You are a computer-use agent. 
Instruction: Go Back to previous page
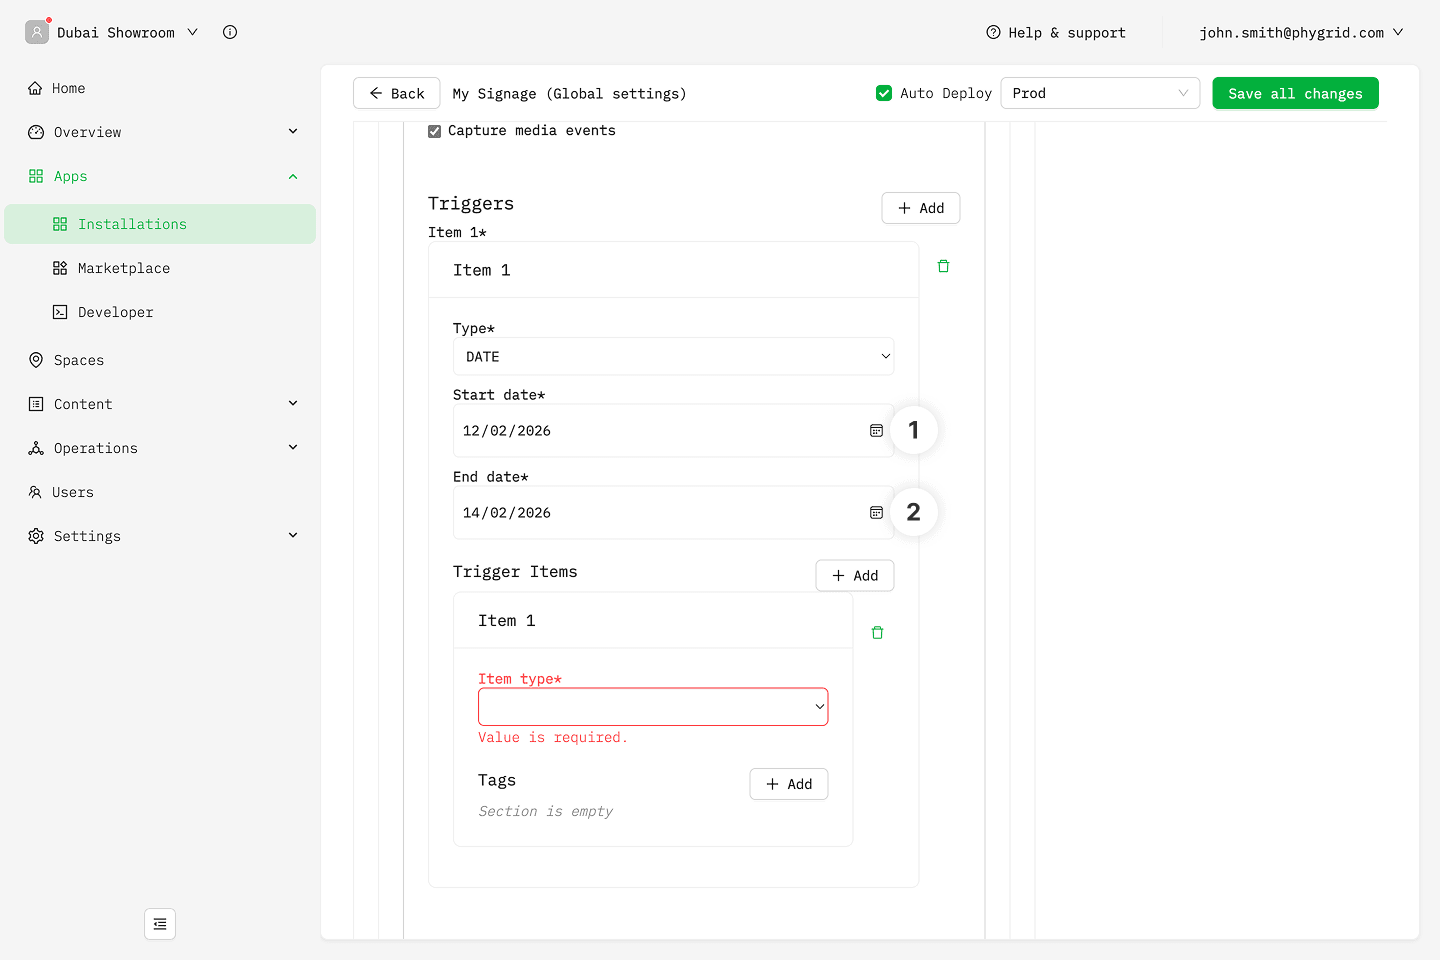click(397, 93)
